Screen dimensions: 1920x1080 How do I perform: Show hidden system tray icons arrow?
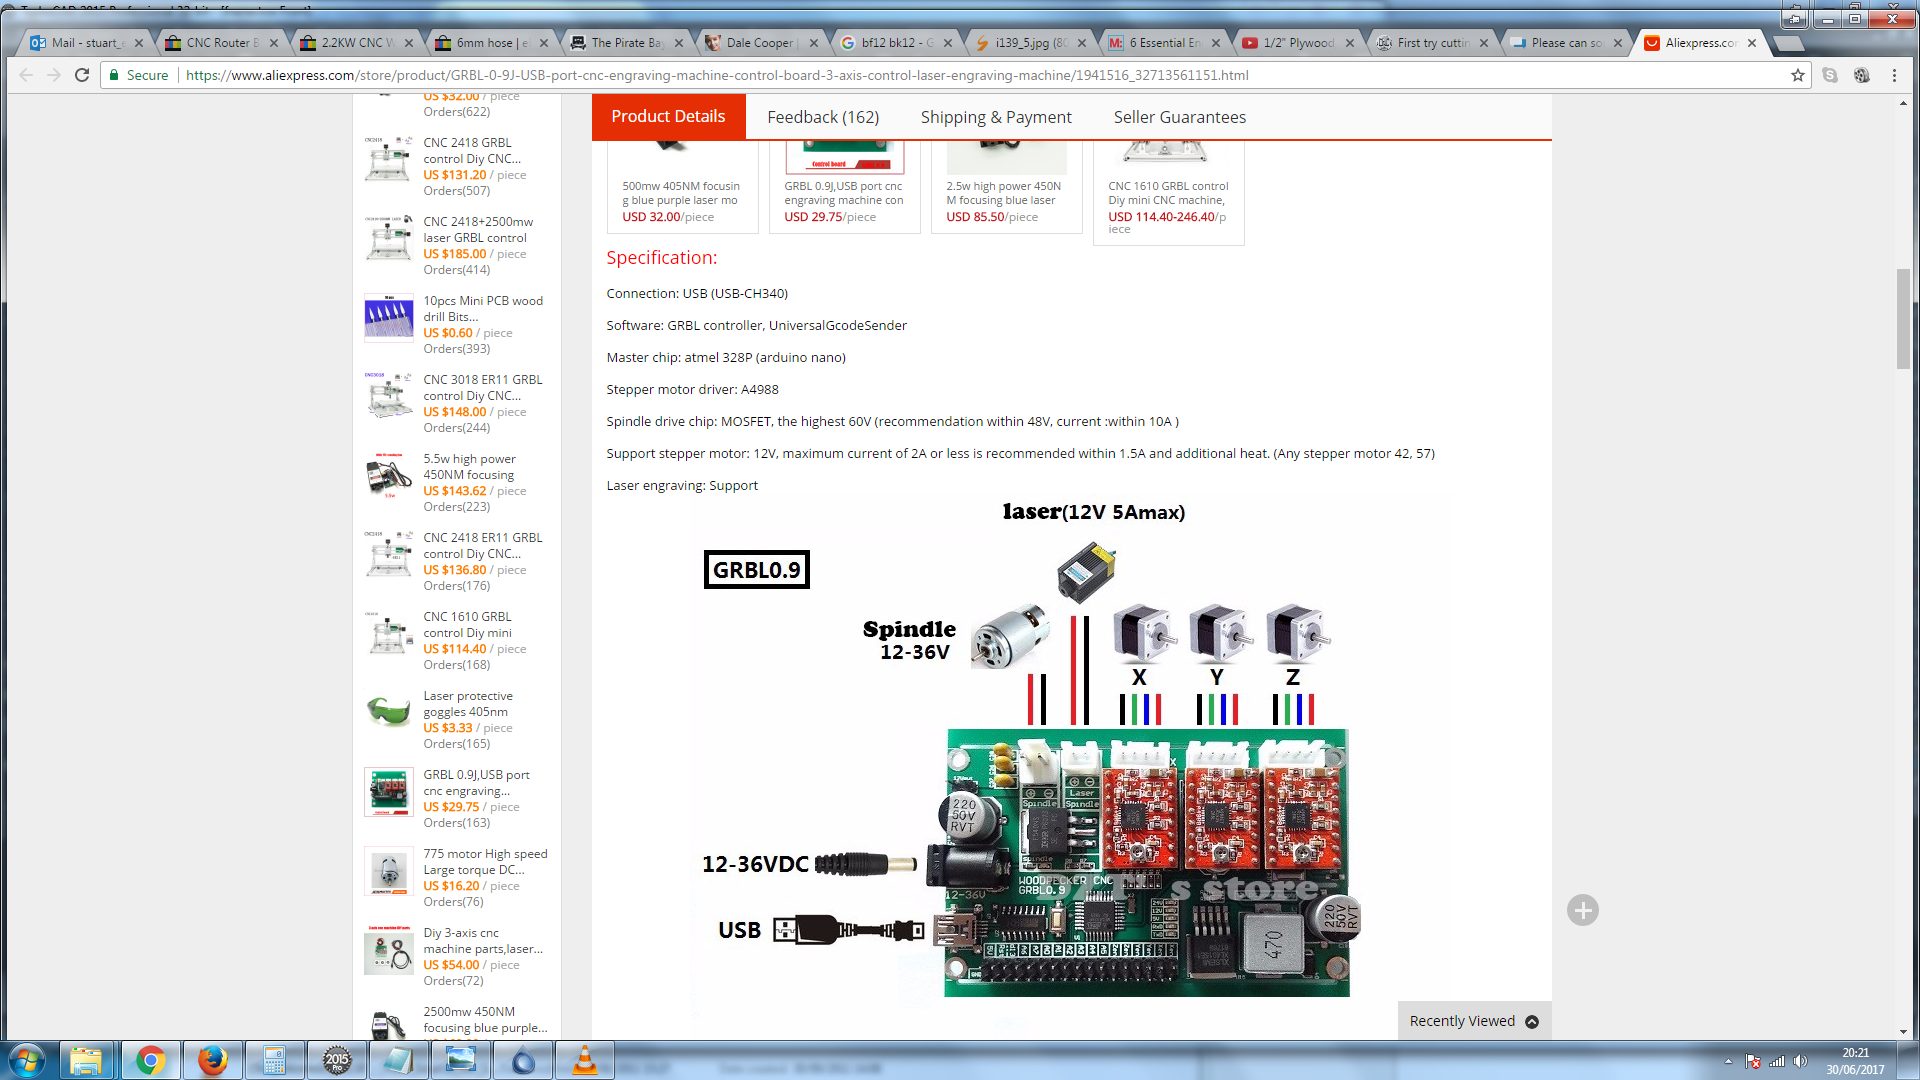(1728, 1061)
